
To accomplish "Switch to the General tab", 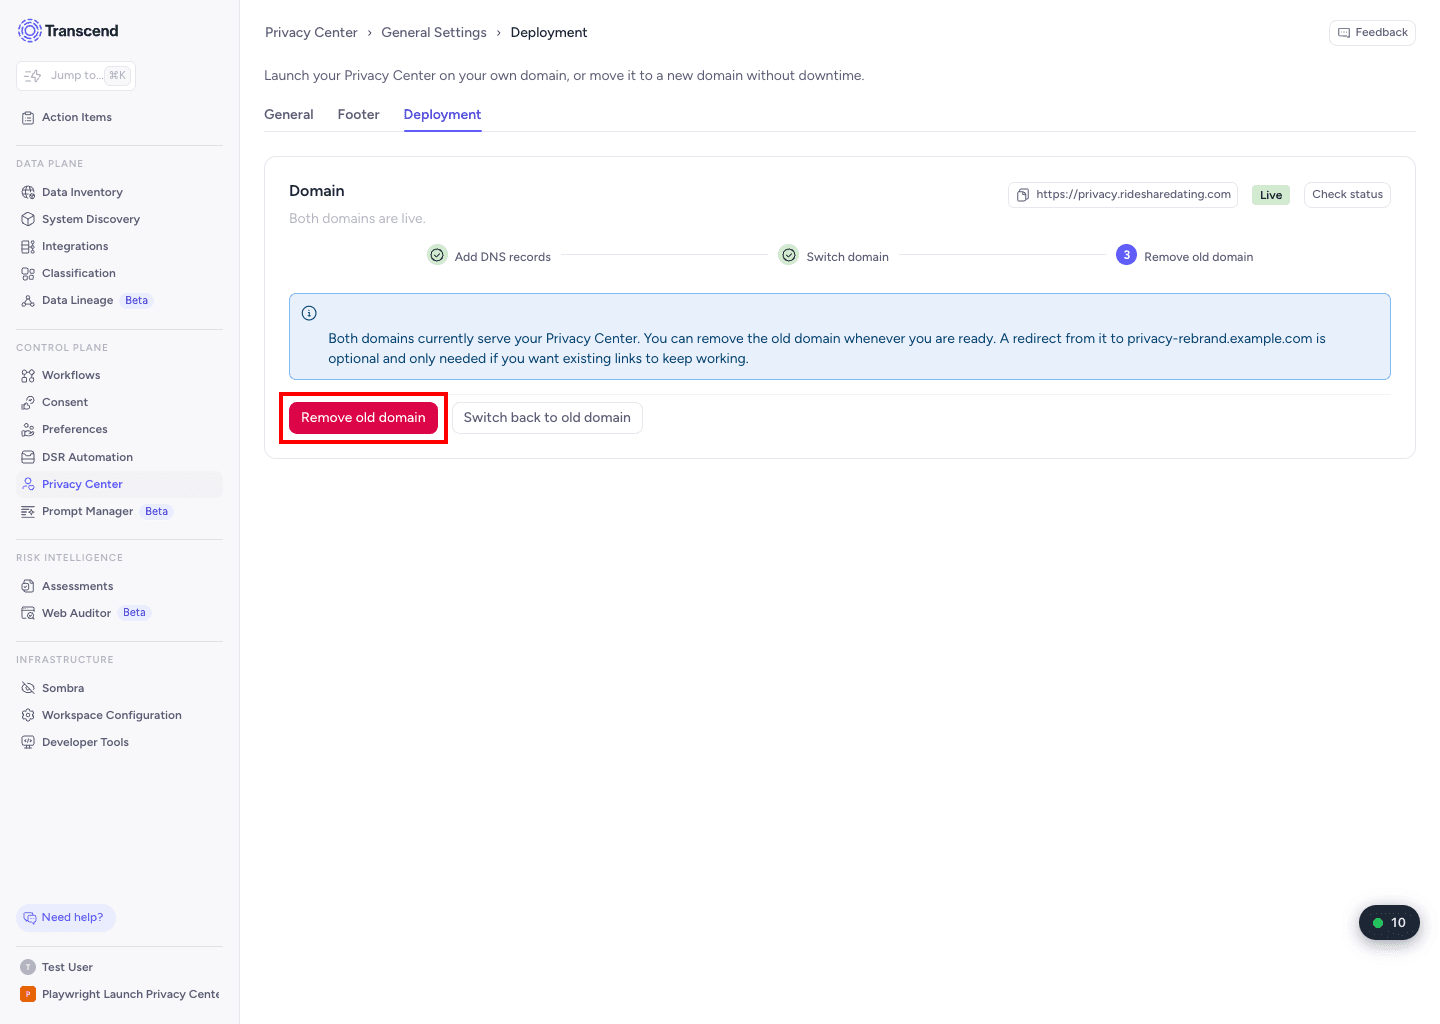I will pyautogui.click(x=289, y=115).
